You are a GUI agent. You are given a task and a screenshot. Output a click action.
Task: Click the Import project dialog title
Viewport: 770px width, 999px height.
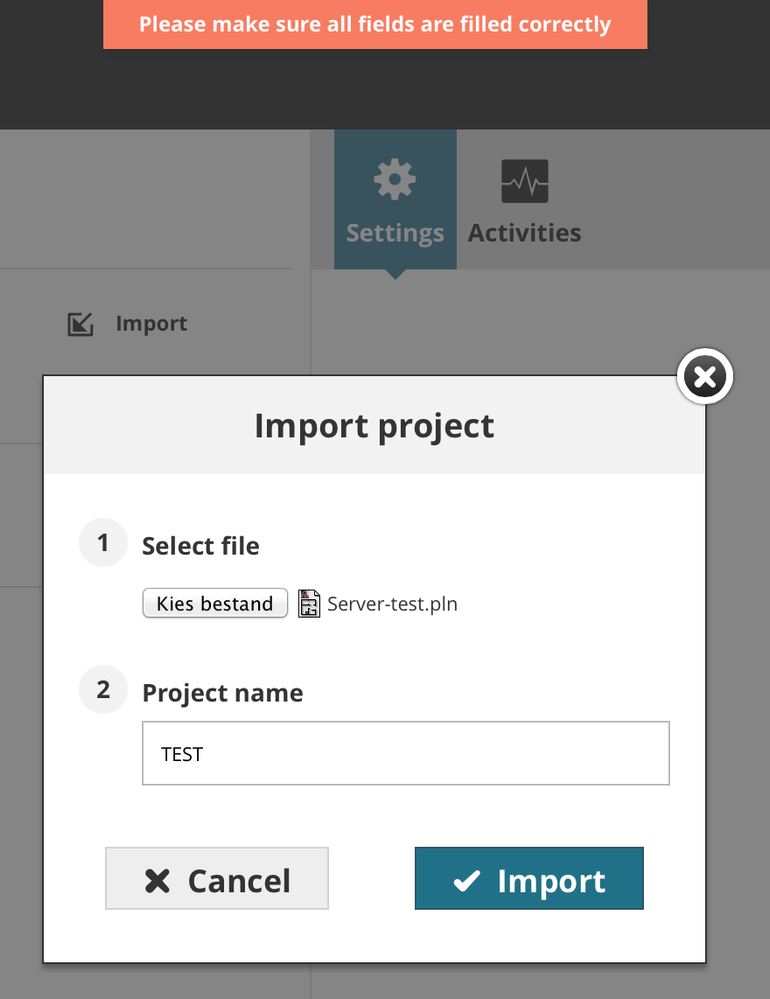click(x=374, y=425)
